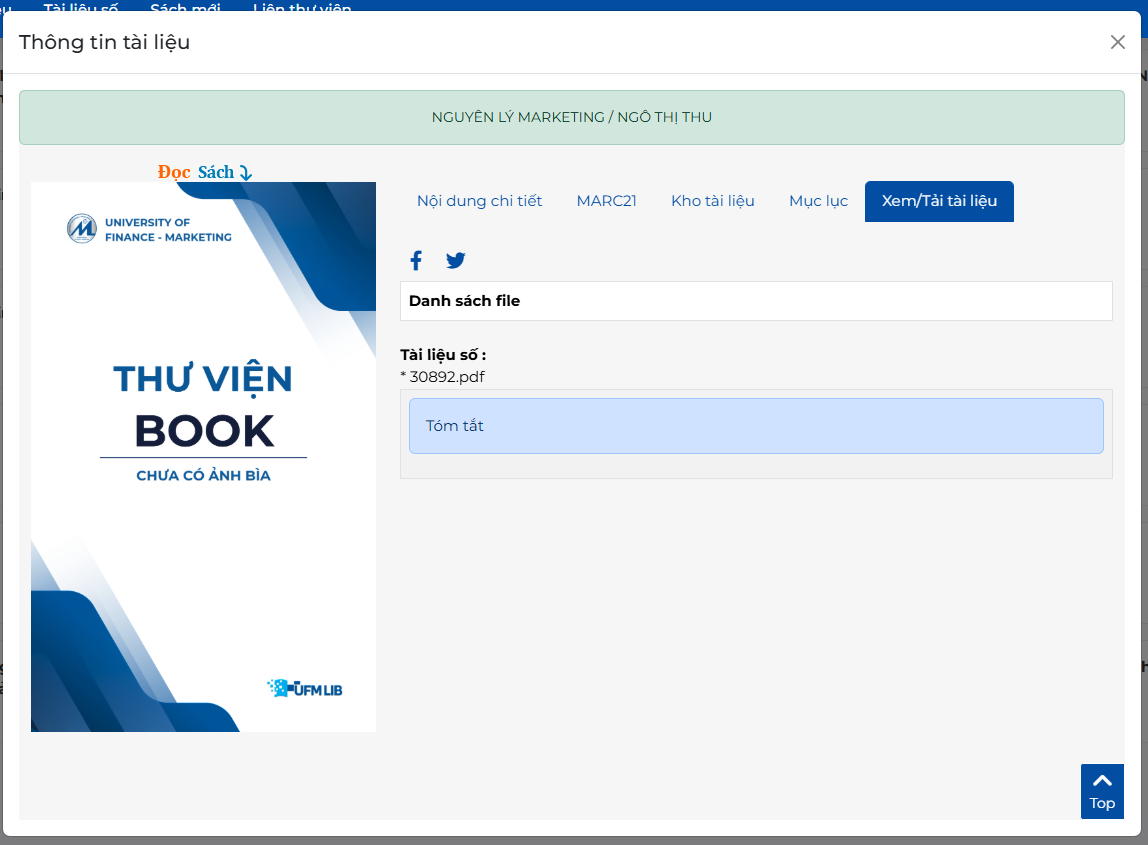This screenshot has width=1148, height=845.
Task: Open Liên thư viện menu in background page
Action: (302, 8)
